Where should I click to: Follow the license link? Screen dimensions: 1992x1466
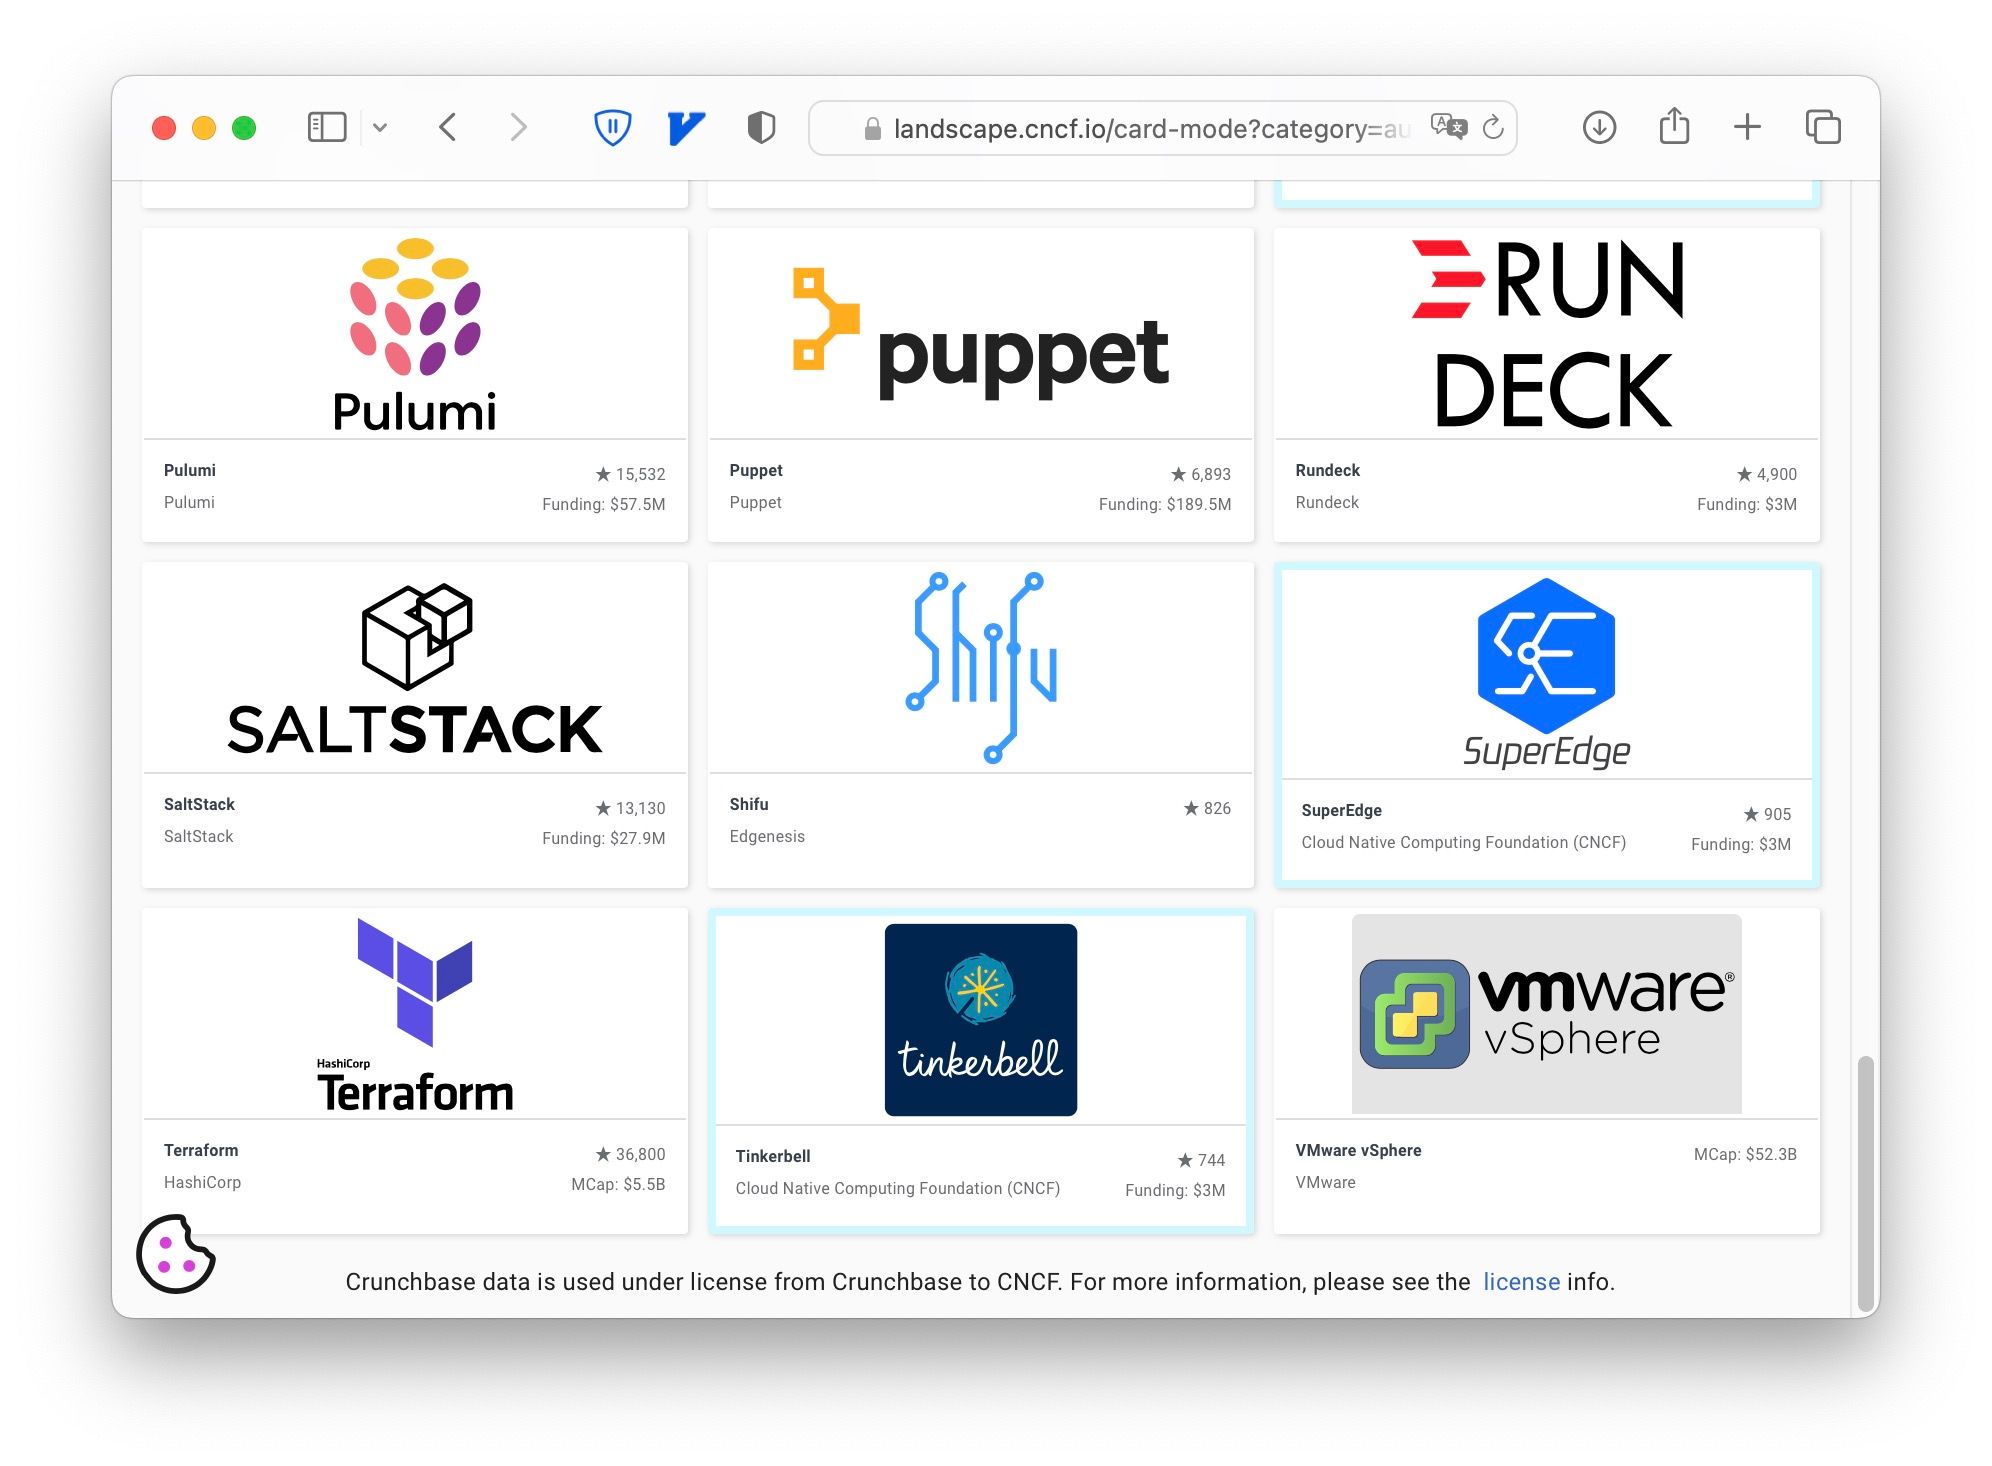(x=1521, y=1282)
